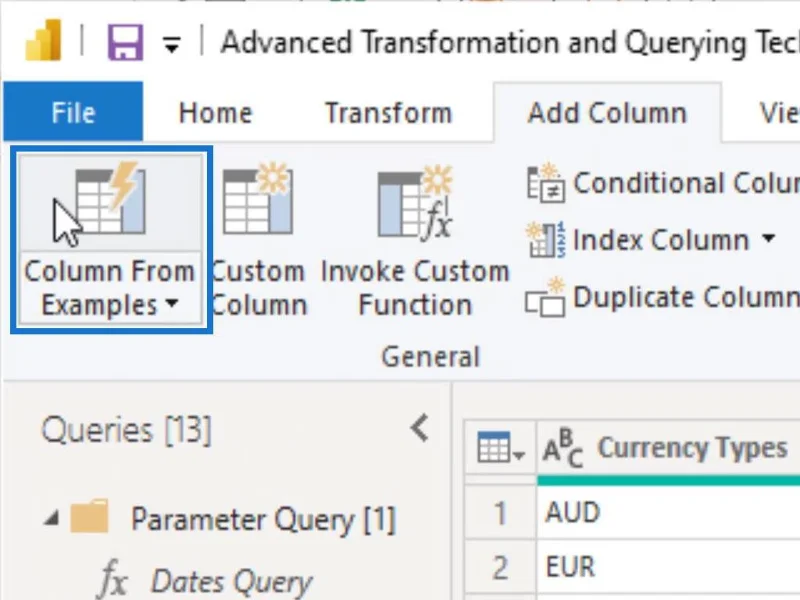800x600 pixels.
Task: Add an Index Column
Action: coord(638,240)
